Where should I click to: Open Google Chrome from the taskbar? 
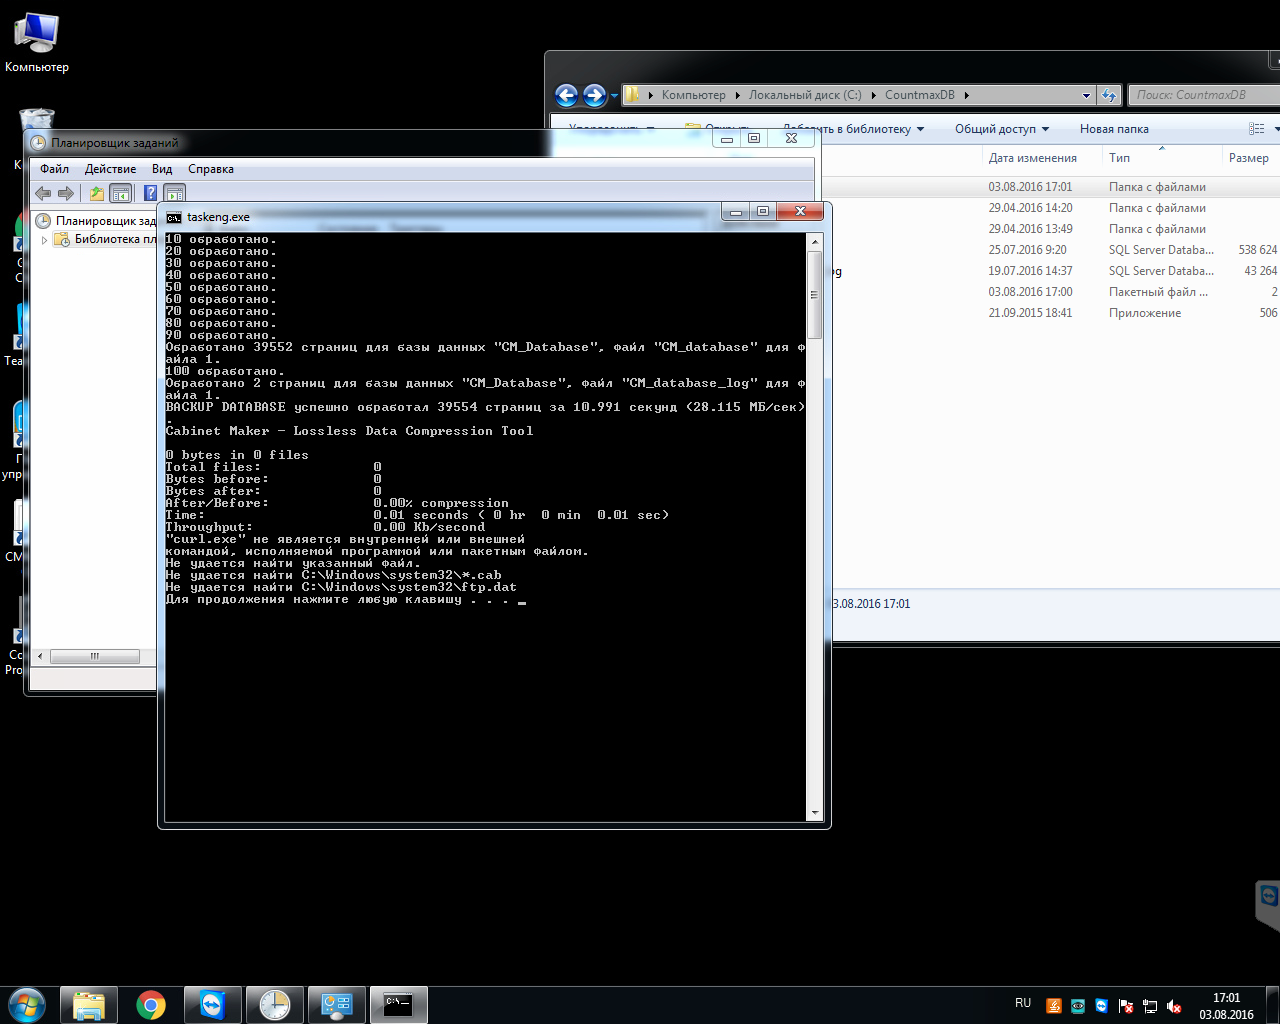click(x=151, y=1005)
